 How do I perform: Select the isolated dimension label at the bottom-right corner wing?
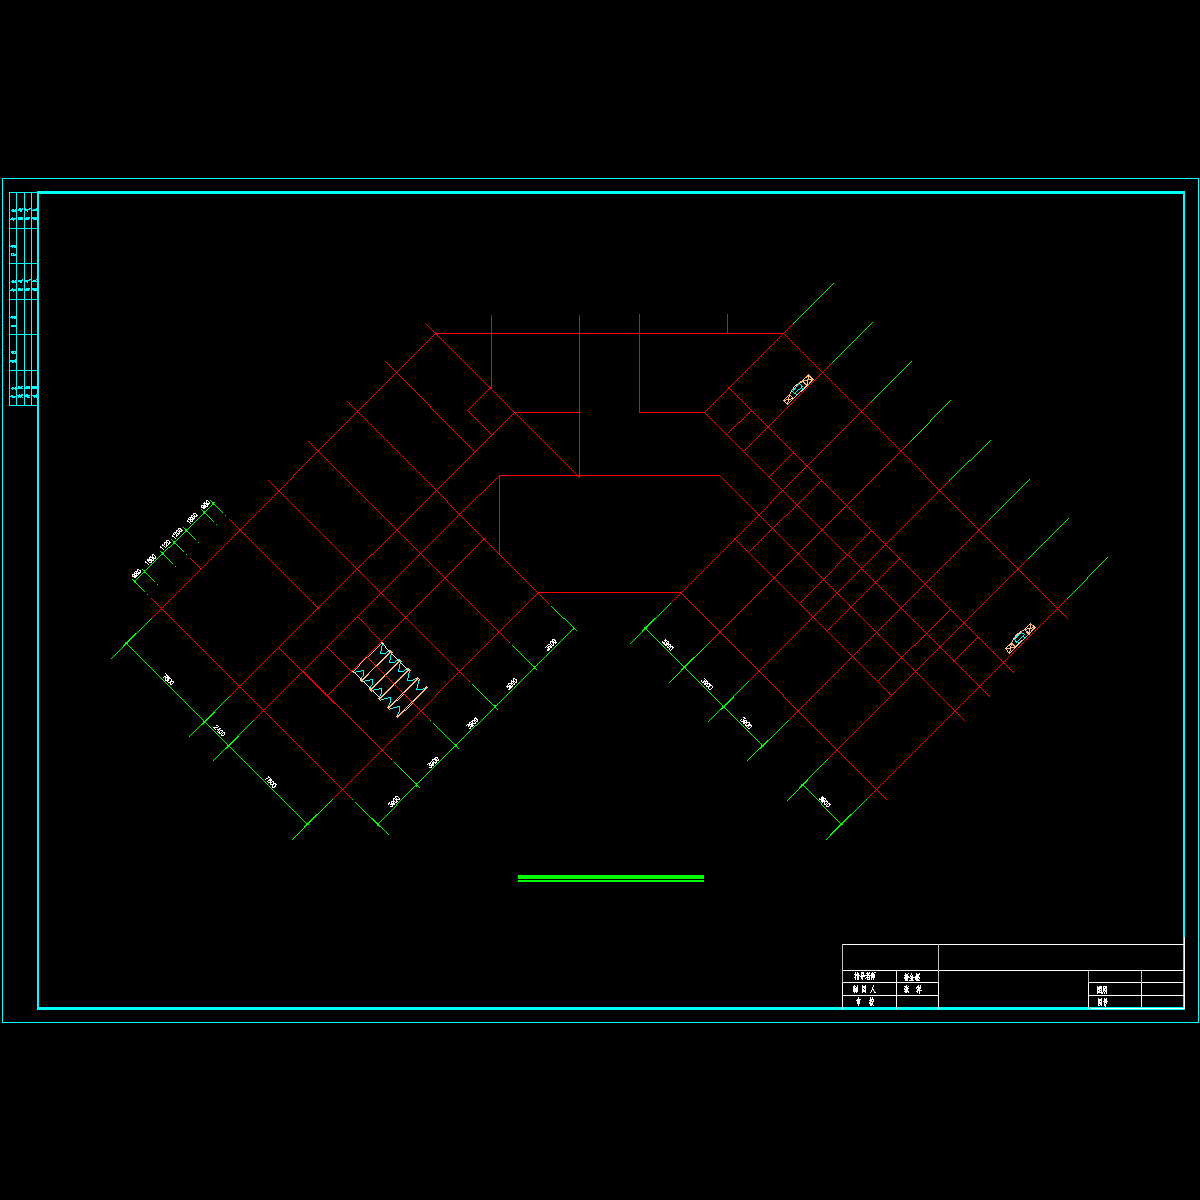tap(824, 801)
